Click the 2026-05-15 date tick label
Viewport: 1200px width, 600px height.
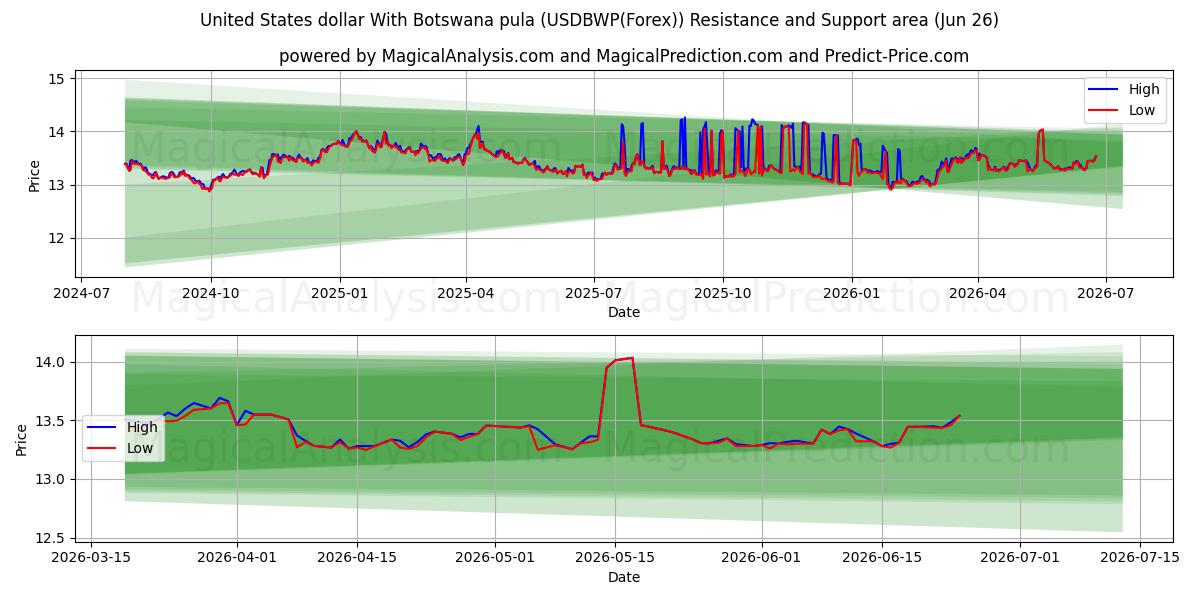click(x=615, y=558)
